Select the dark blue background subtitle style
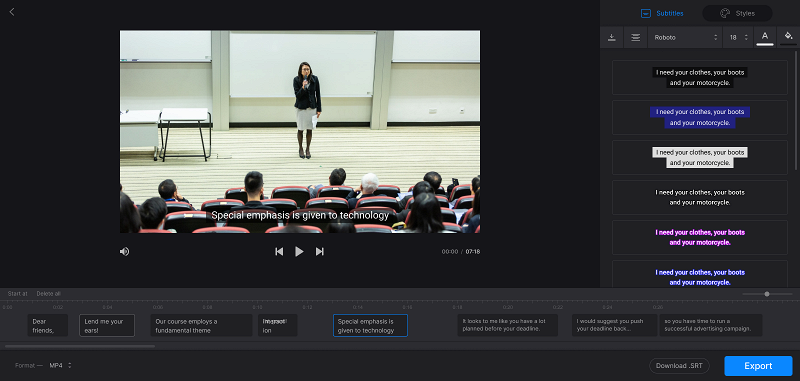 point(699,117)
